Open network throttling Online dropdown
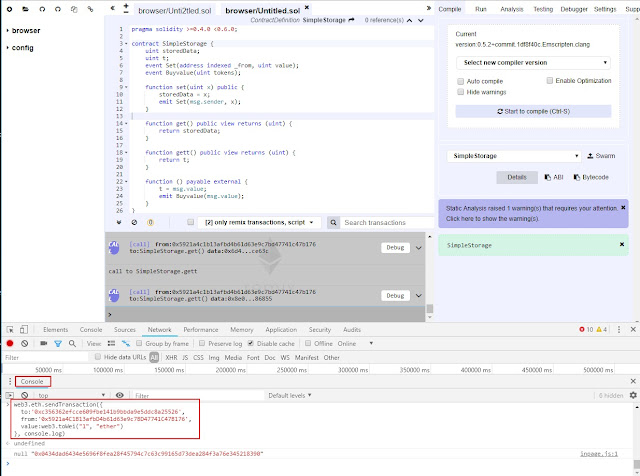The width and height of the screenshot is (640, 476). pos(355,344)
